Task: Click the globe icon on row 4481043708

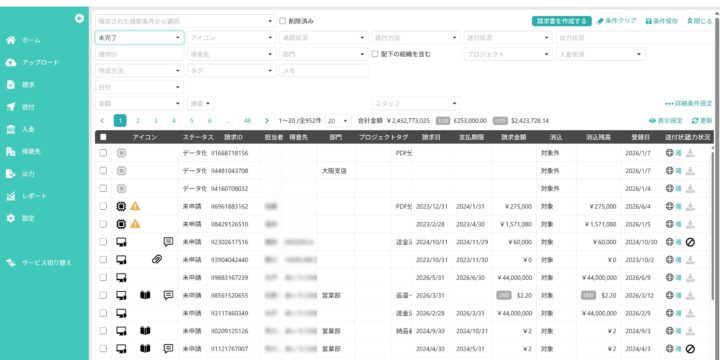Action: pos(669,171)
